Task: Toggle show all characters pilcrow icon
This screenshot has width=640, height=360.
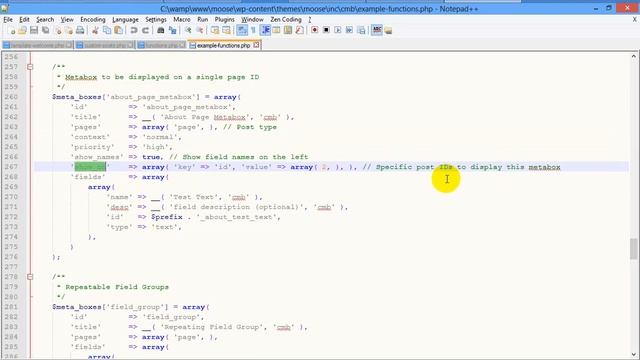Action: tap(253, 31)
